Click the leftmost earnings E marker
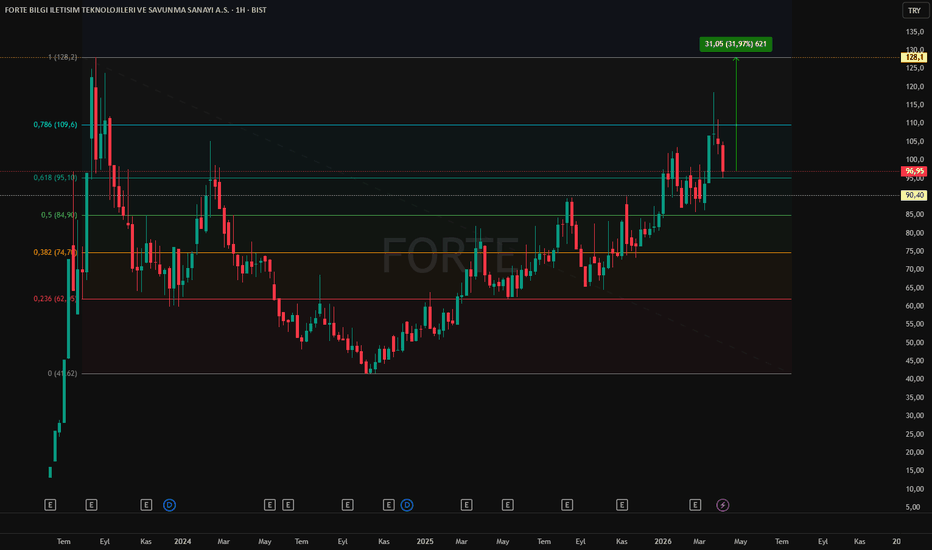 (50, 505)
